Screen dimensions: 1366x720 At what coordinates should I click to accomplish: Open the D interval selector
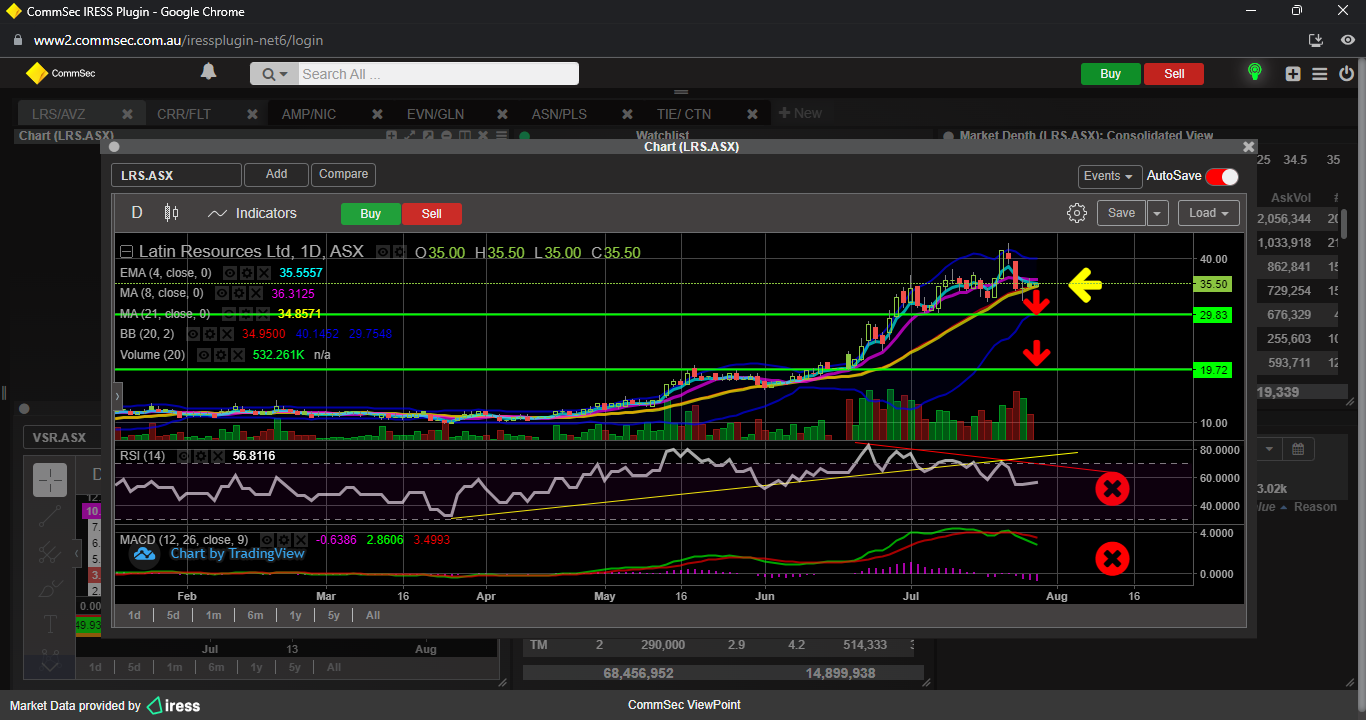[137, 213]
